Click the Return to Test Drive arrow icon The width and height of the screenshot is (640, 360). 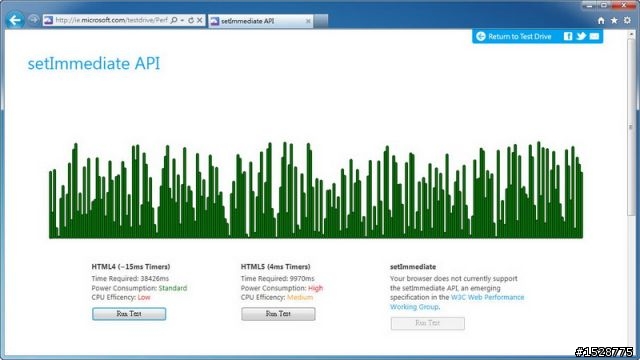coord(481,36)
